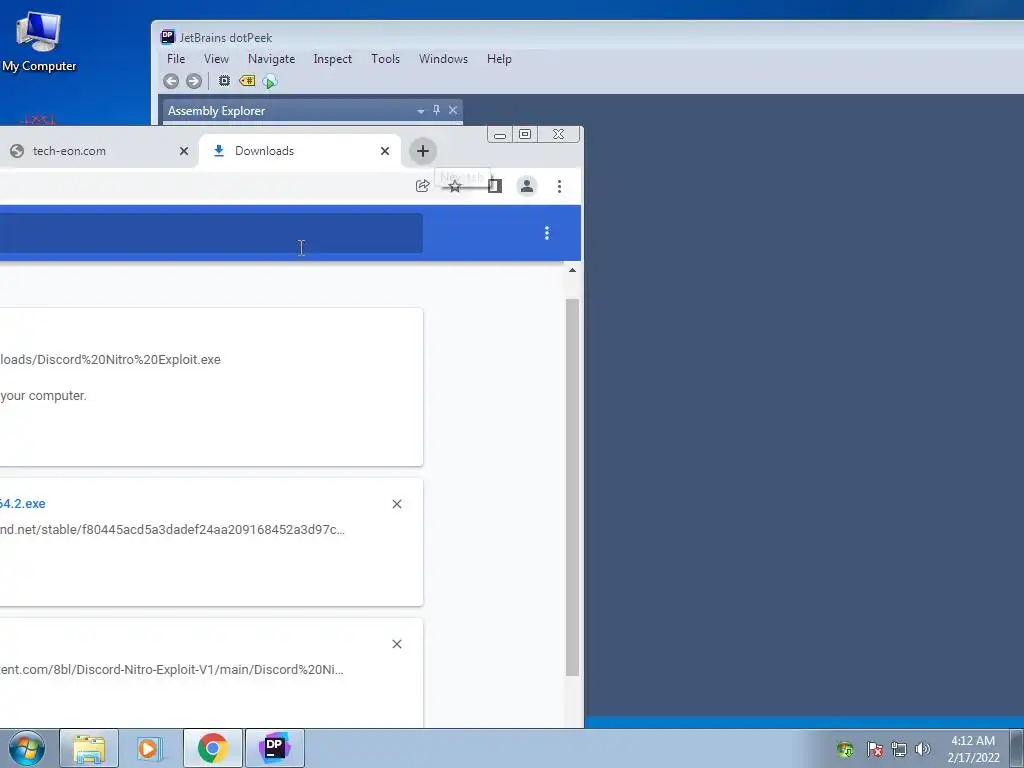Click the 8bl/Discord-Nitro-Exploit-V1 URL
The width and height of the screenshot is (1024, 768).
pyautogui.click(x=172, y=669)
